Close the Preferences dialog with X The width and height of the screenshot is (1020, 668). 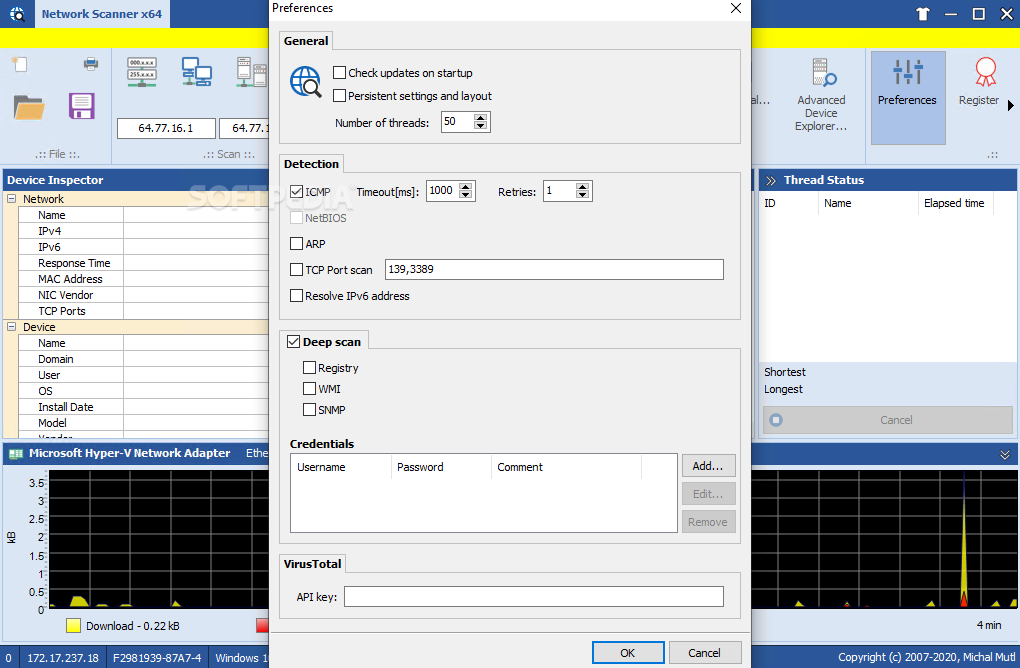coord(736,8)
